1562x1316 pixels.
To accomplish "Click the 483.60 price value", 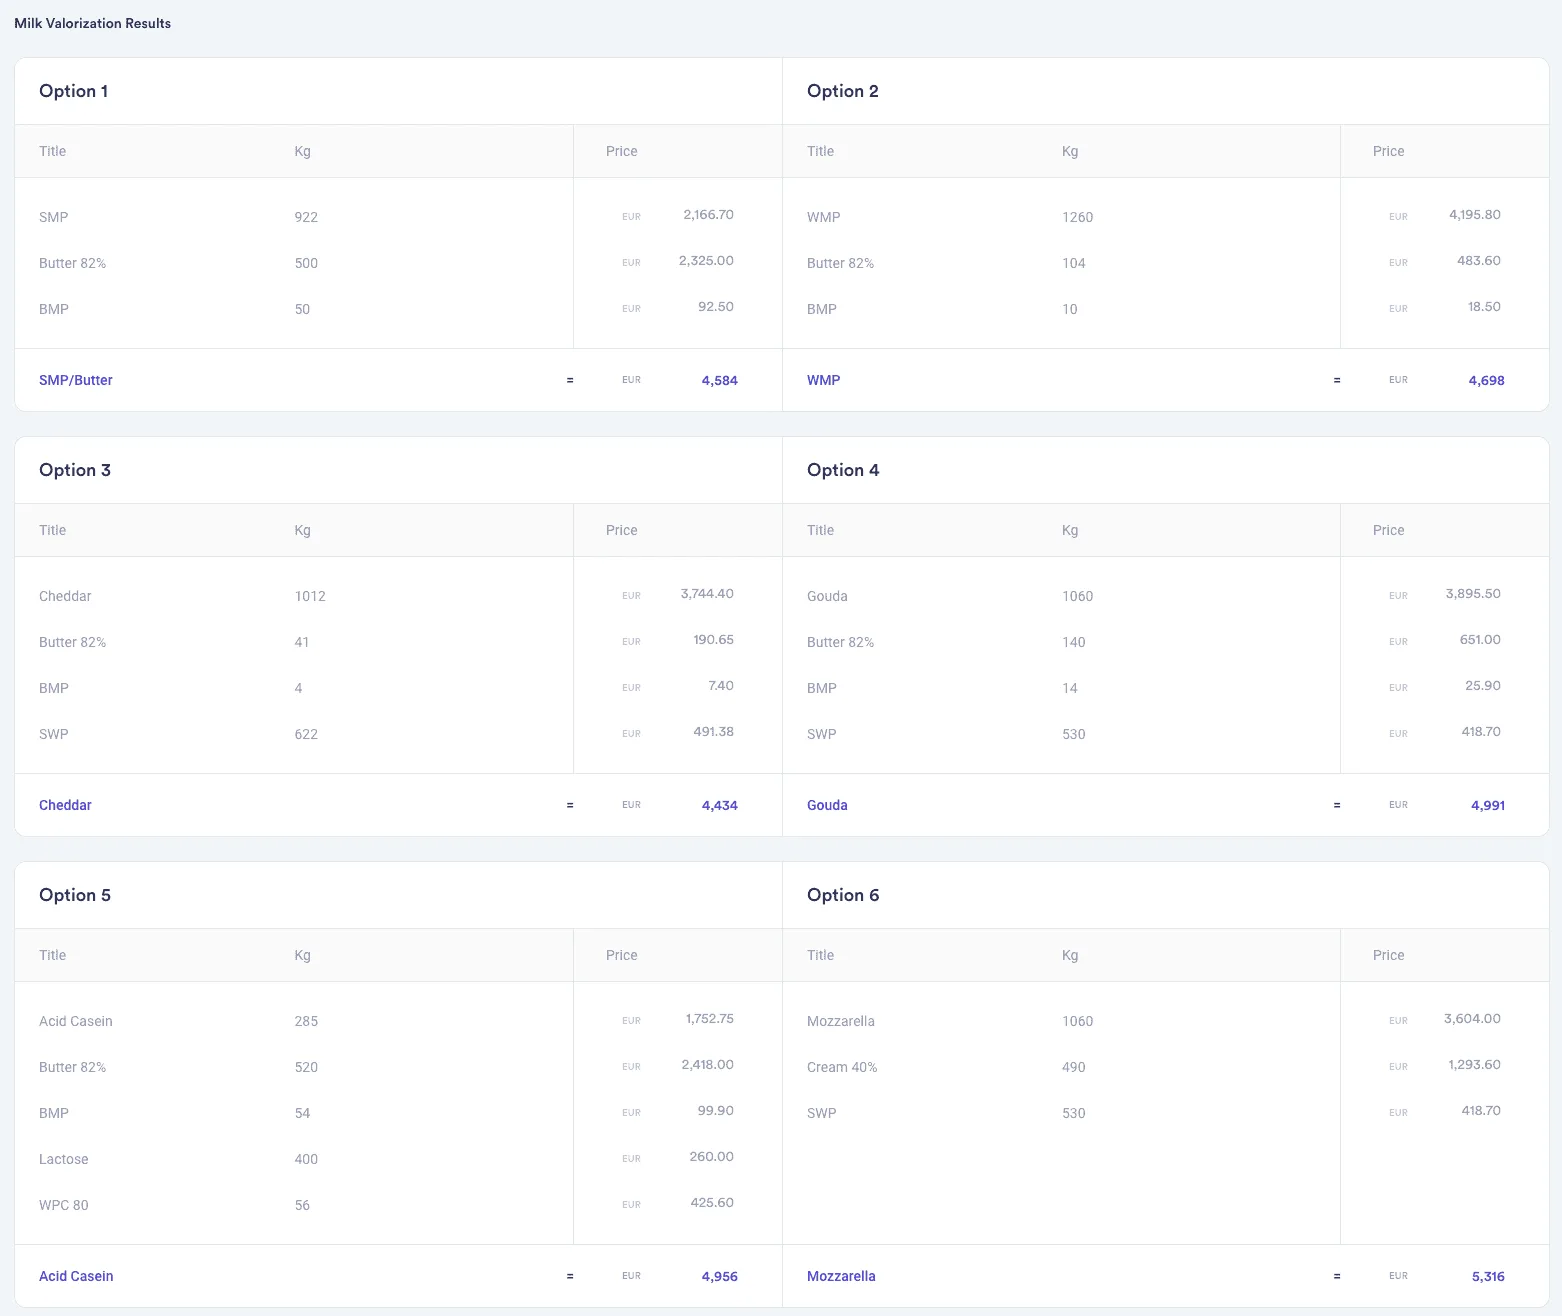I will [1479, 261].
